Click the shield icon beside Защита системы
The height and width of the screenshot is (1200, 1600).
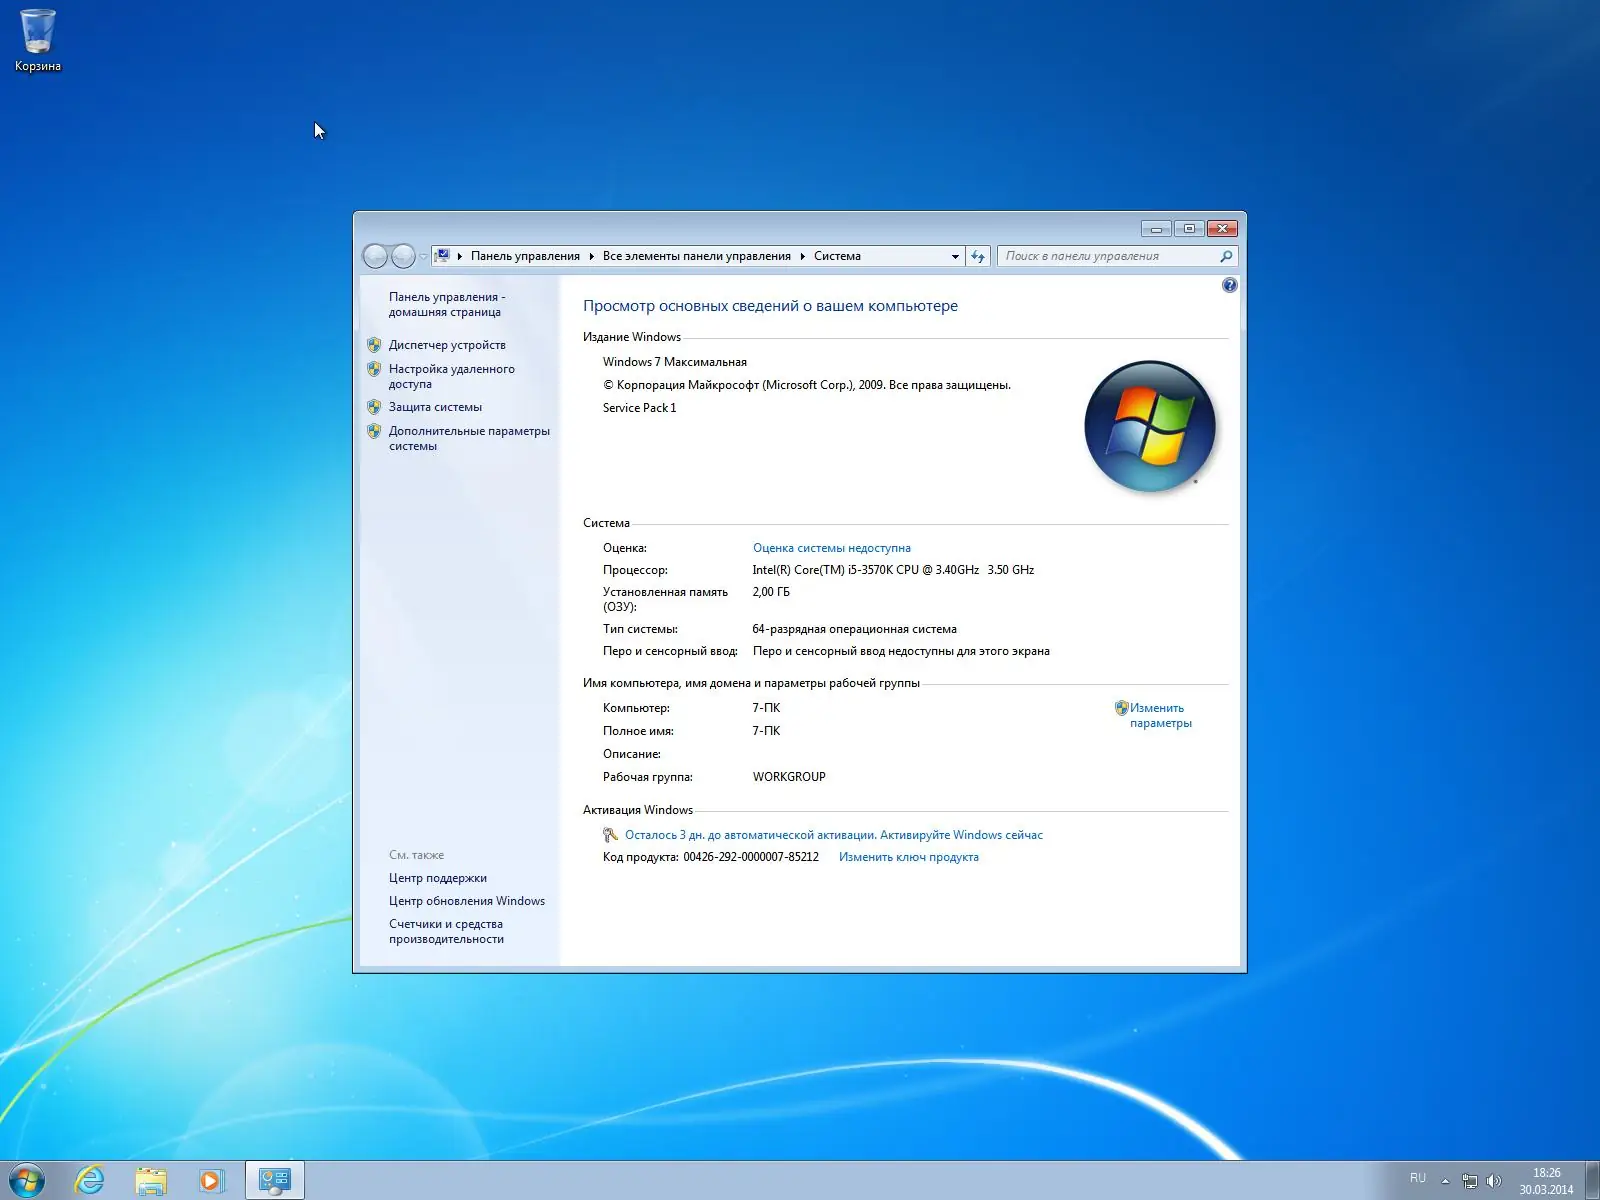point(375,407)
